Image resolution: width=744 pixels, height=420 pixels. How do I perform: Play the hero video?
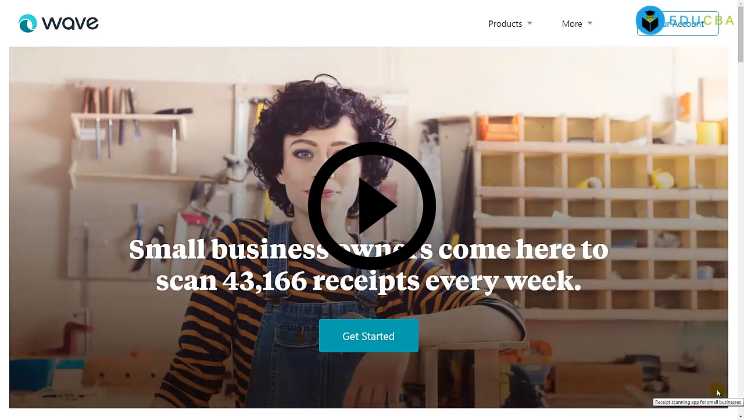pyautogui.click(x=372, y=205)
